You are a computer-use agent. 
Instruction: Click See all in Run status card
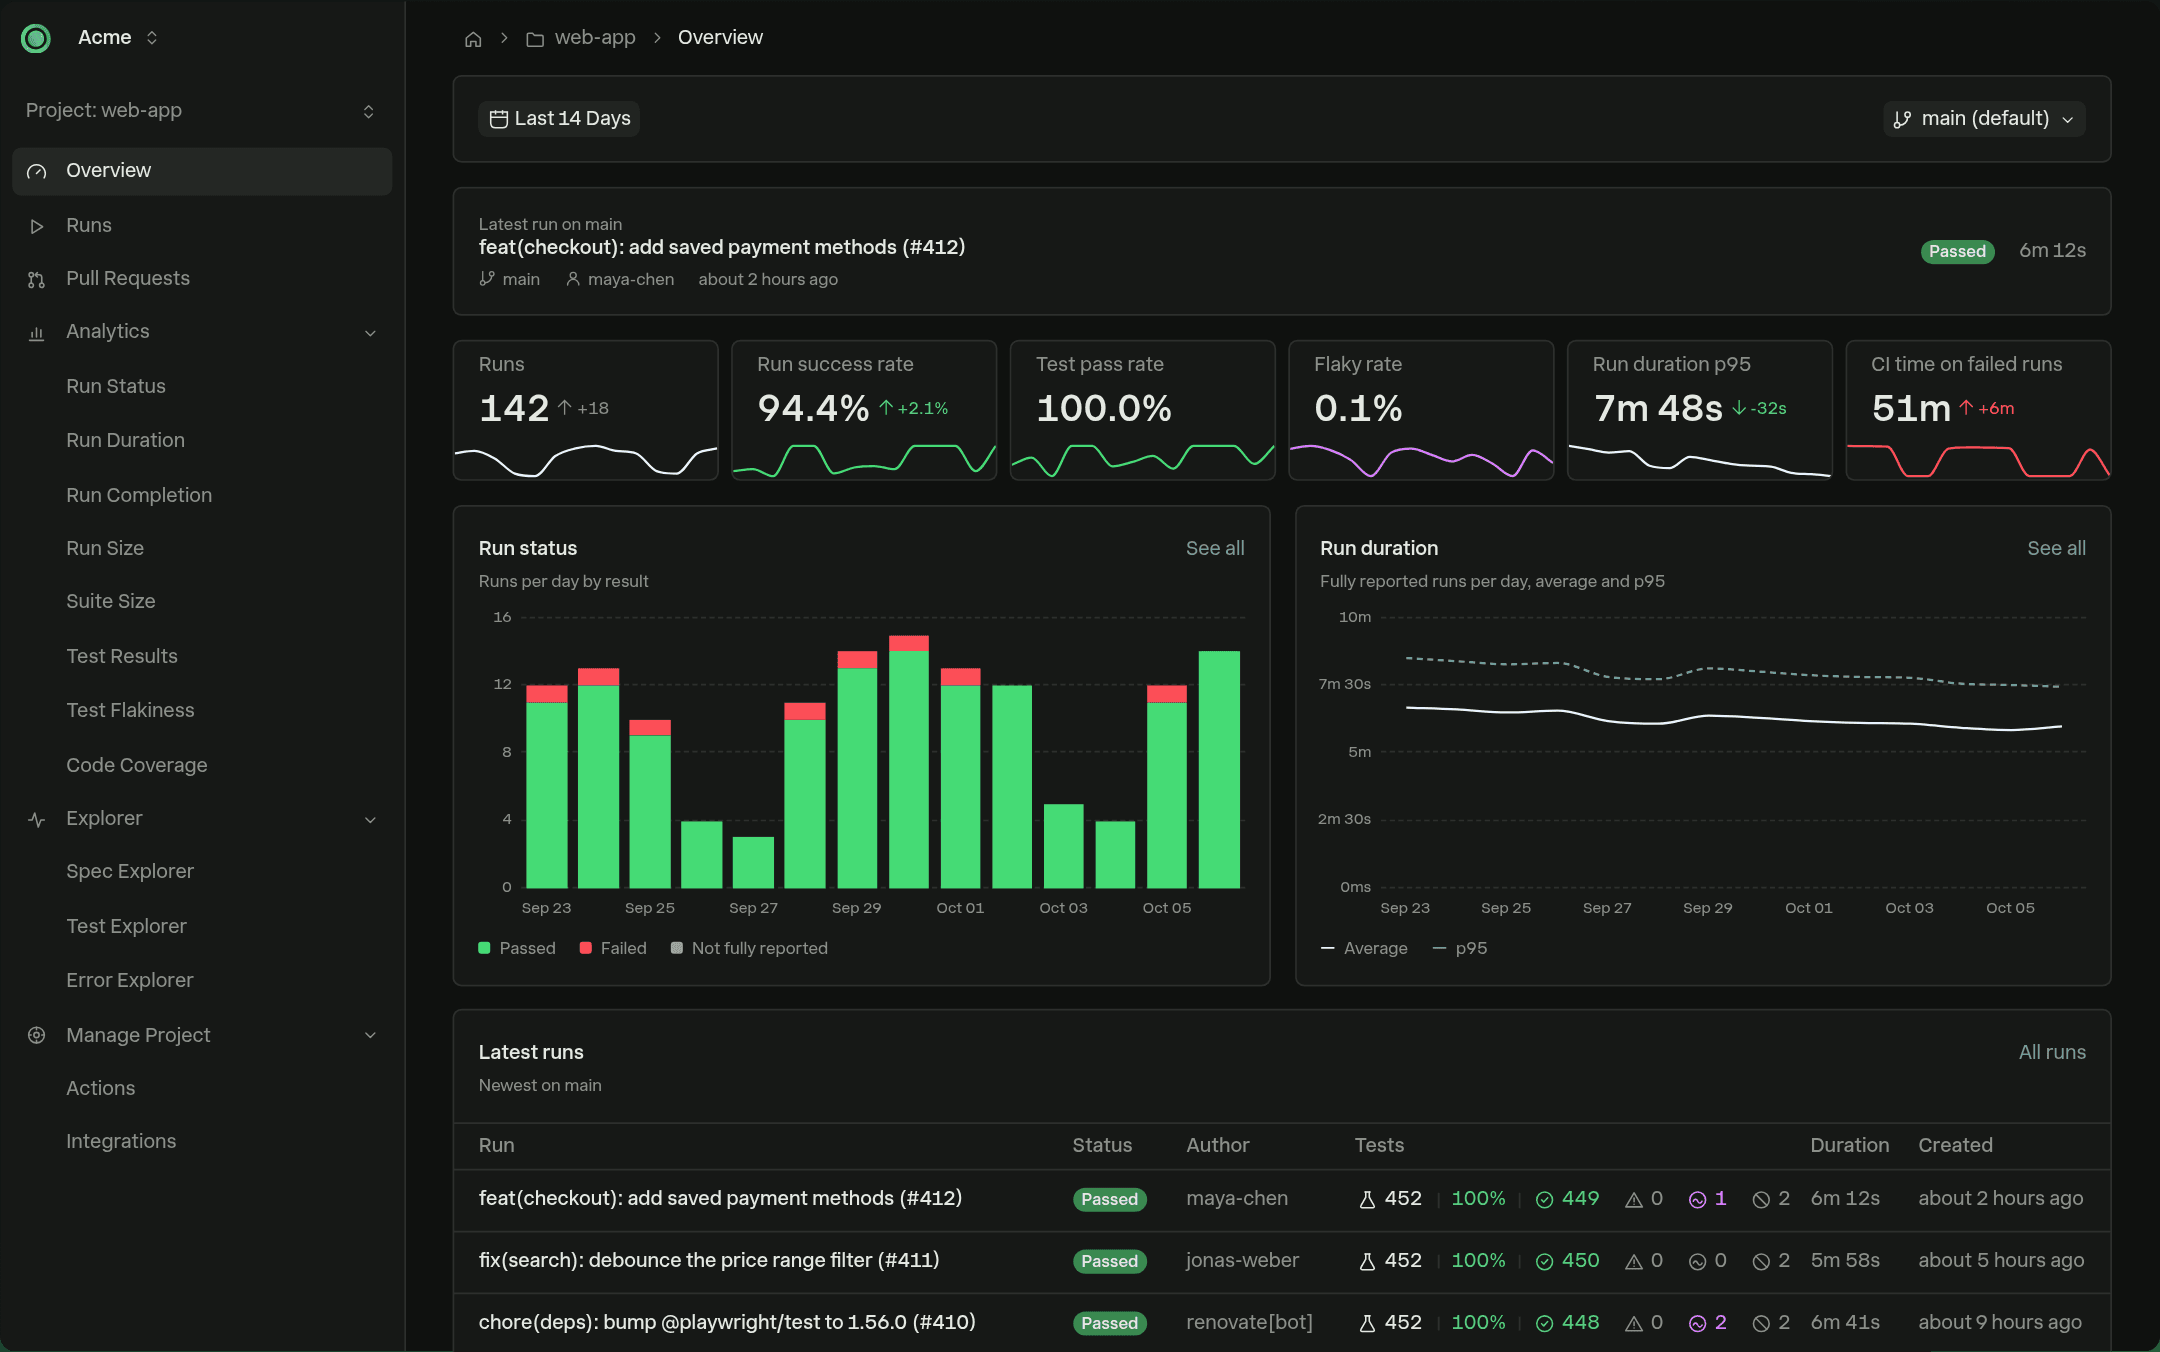1215,549
